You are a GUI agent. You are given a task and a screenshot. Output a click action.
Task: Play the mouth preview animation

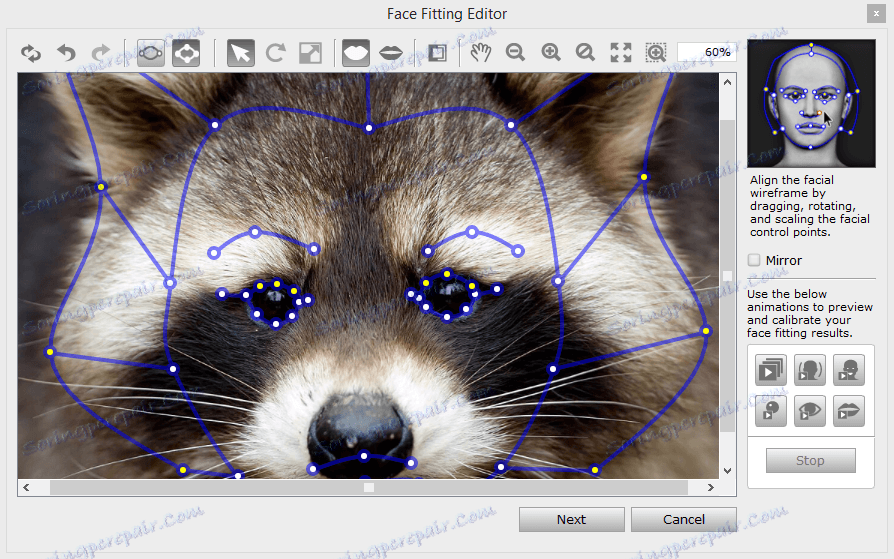[848, 411]
